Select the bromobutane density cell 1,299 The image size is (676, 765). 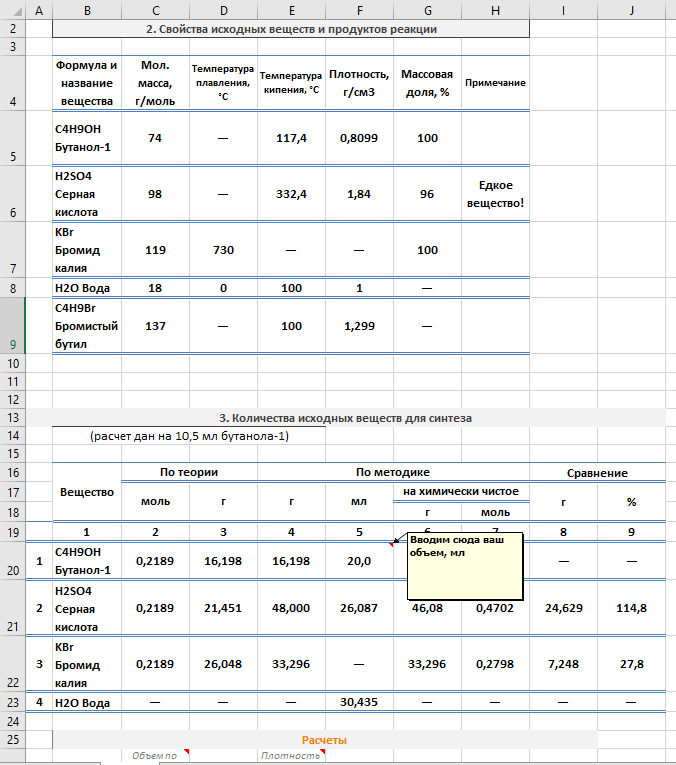[x=359, y=326]
